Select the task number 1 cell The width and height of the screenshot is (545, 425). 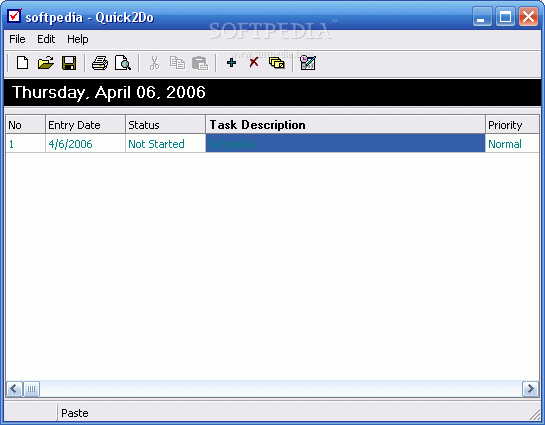[25, 143]
